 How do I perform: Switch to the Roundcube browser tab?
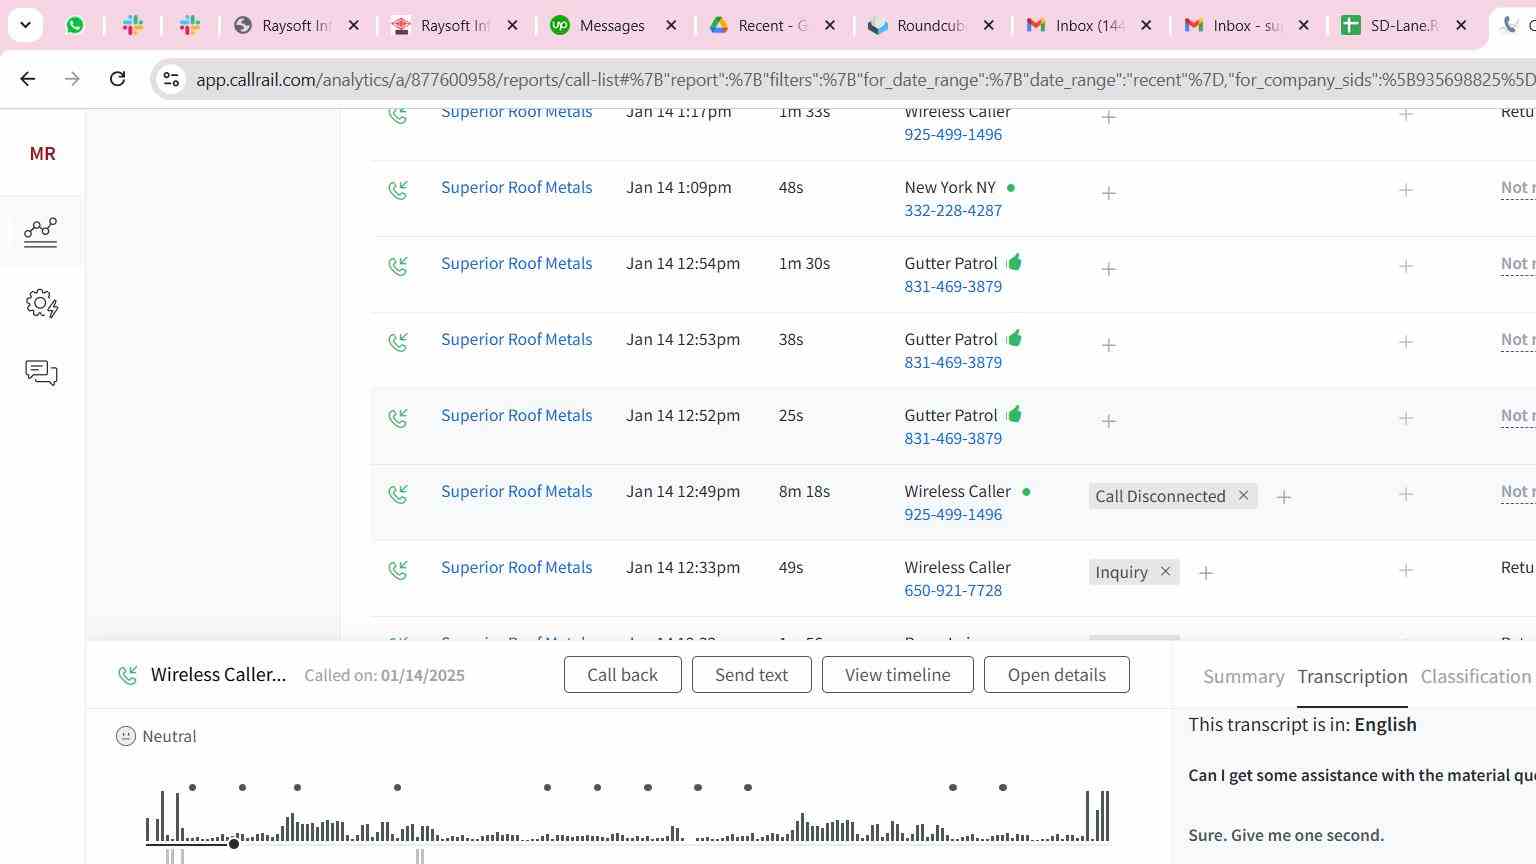917,25
